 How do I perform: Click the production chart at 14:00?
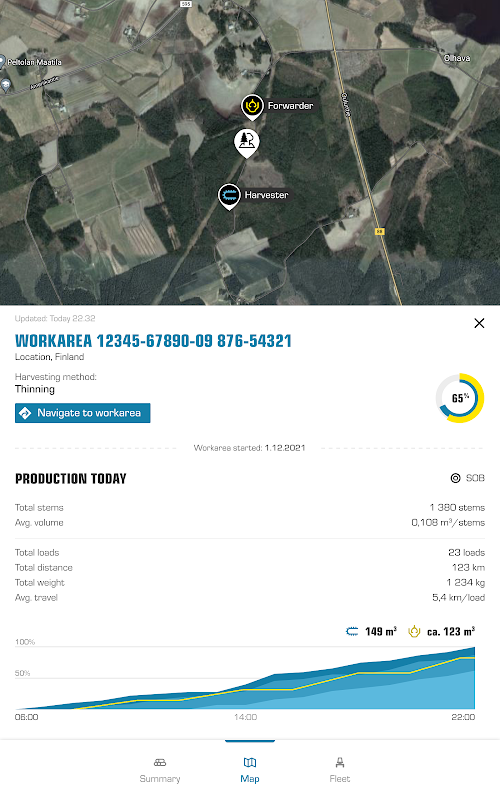point(245,686)
